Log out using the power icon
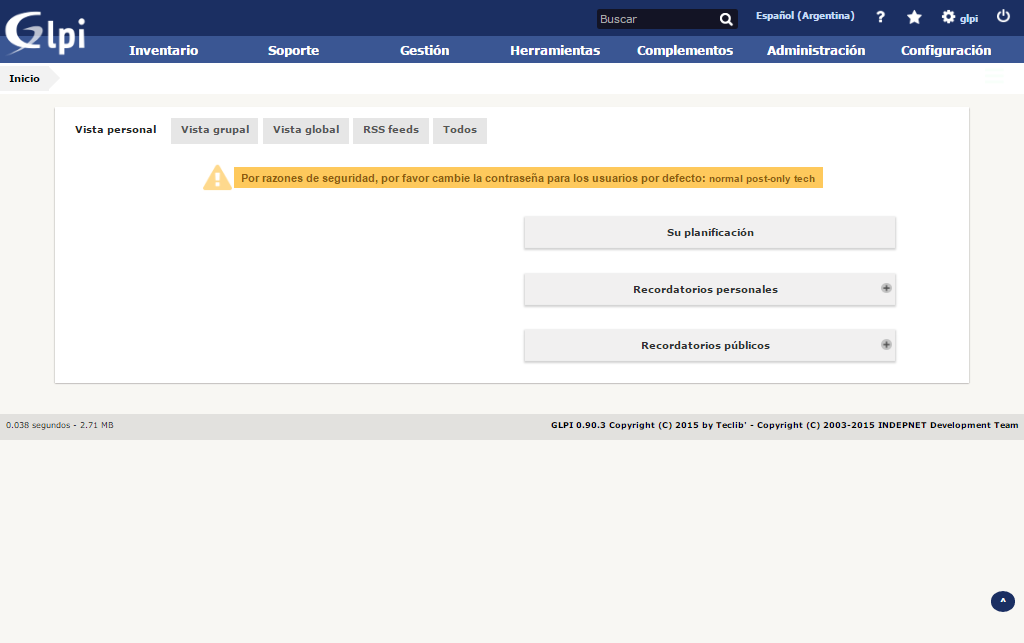This screenshot has width=1024, height=643. 1003,17
